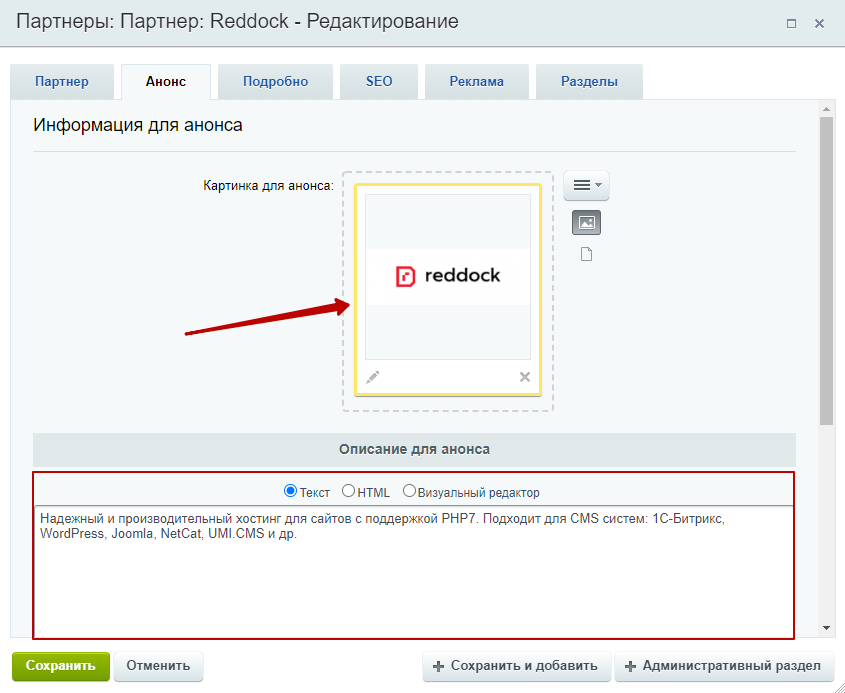Maximize the edit dialog window

tap(791, 24)
